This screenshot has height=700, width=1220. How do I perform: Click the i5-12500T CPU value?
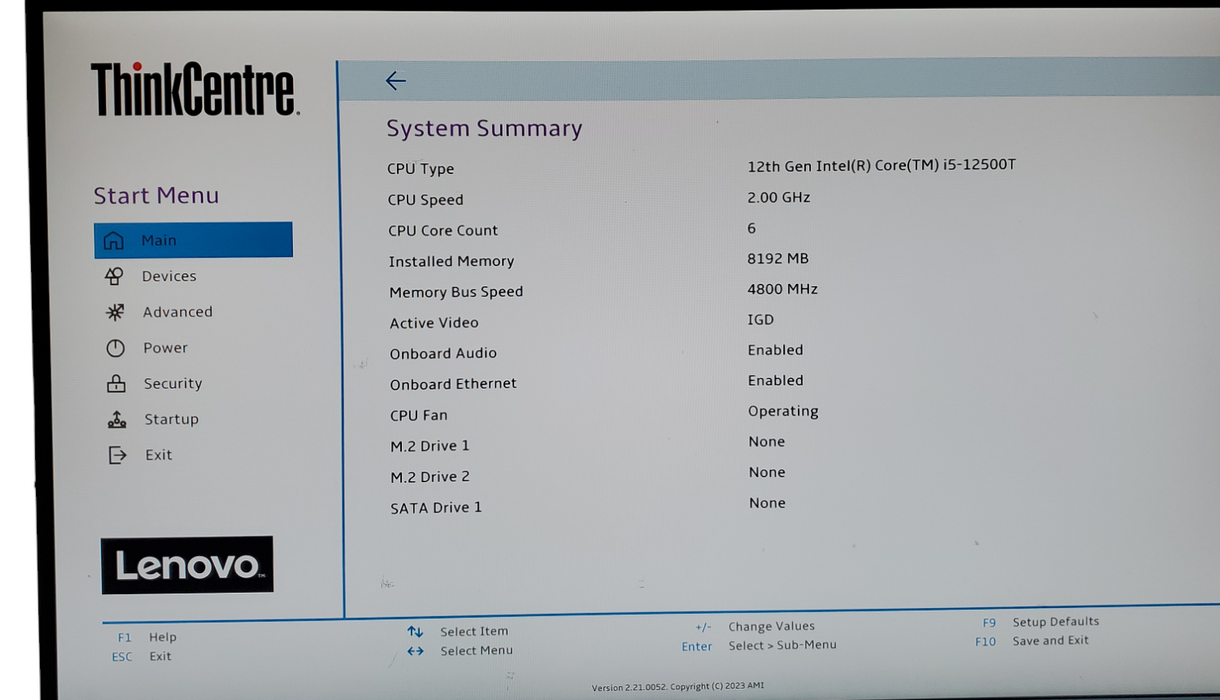coord(881,165)
